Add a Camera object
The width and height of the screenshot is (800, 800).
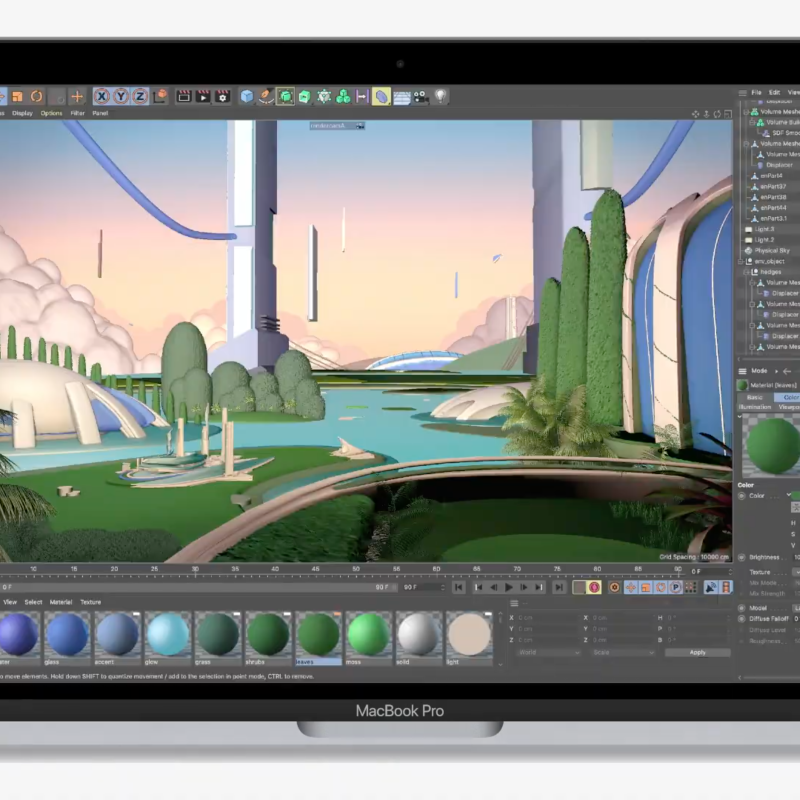(421, 96)
